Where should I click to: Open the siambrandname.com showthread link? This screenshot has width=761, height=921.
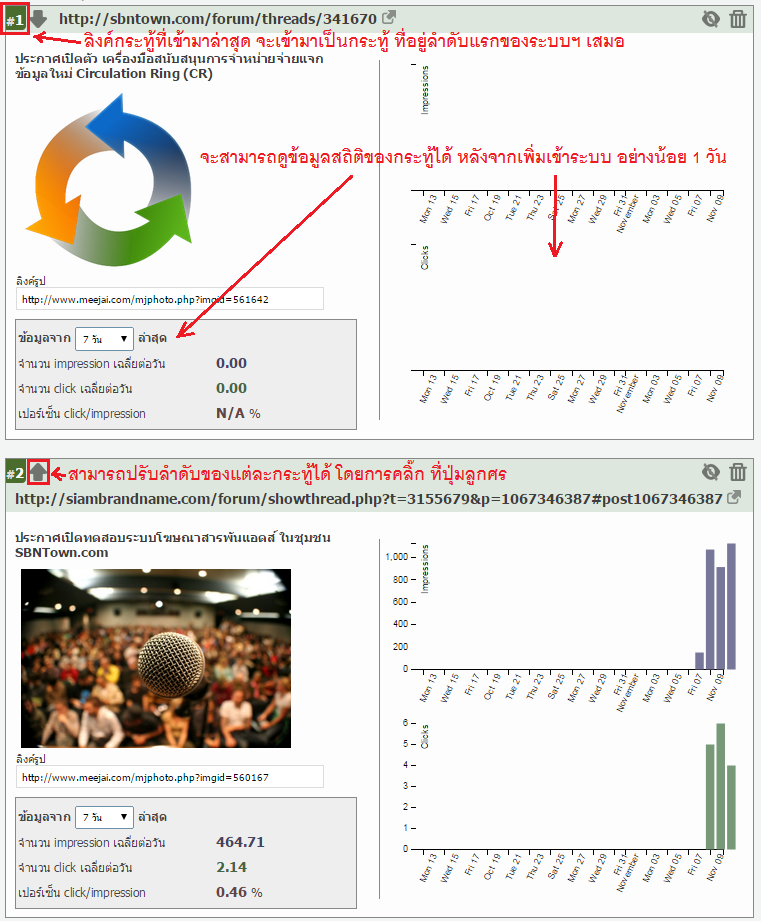pyautogui.click(x=368, y=499)
